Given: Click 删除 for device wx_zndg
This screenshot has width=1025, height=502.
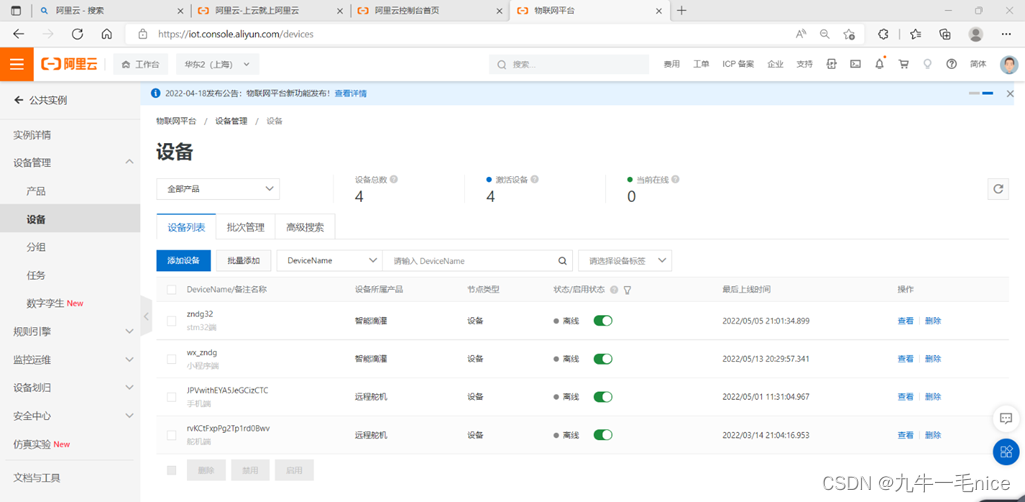Looking at the screenshot, I should tap(933, 359).
